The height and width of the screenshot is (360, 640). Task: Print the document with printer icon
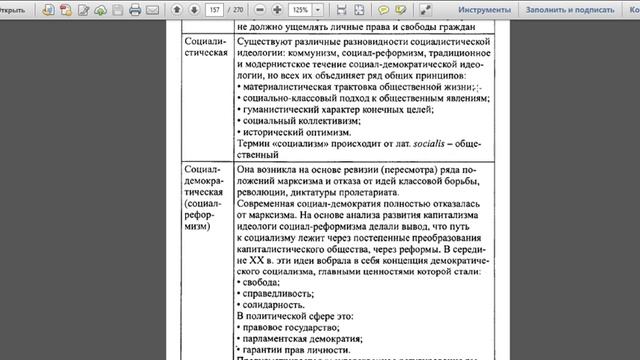(135, 10)
